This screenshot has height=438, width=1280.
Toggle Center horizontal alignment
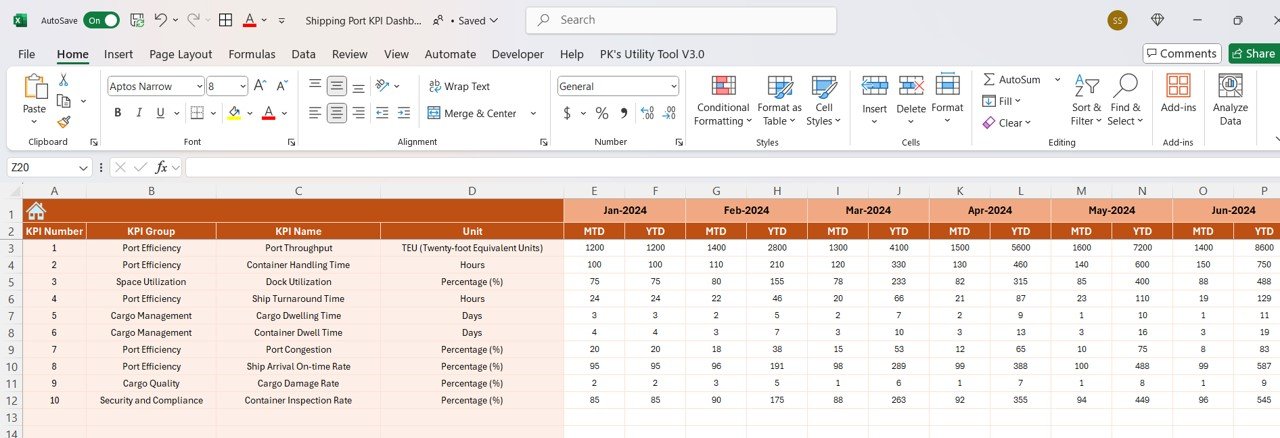click(x=337, y=113)
